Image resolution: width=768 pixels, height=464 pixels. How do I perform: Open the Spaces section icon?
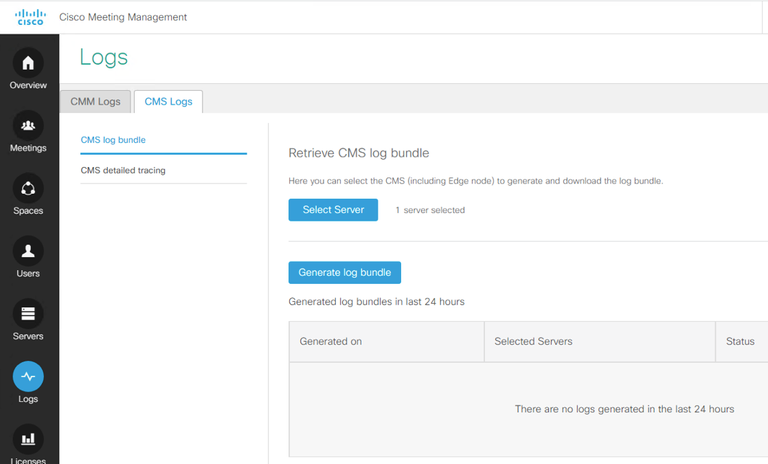click(x=28, y=188)
